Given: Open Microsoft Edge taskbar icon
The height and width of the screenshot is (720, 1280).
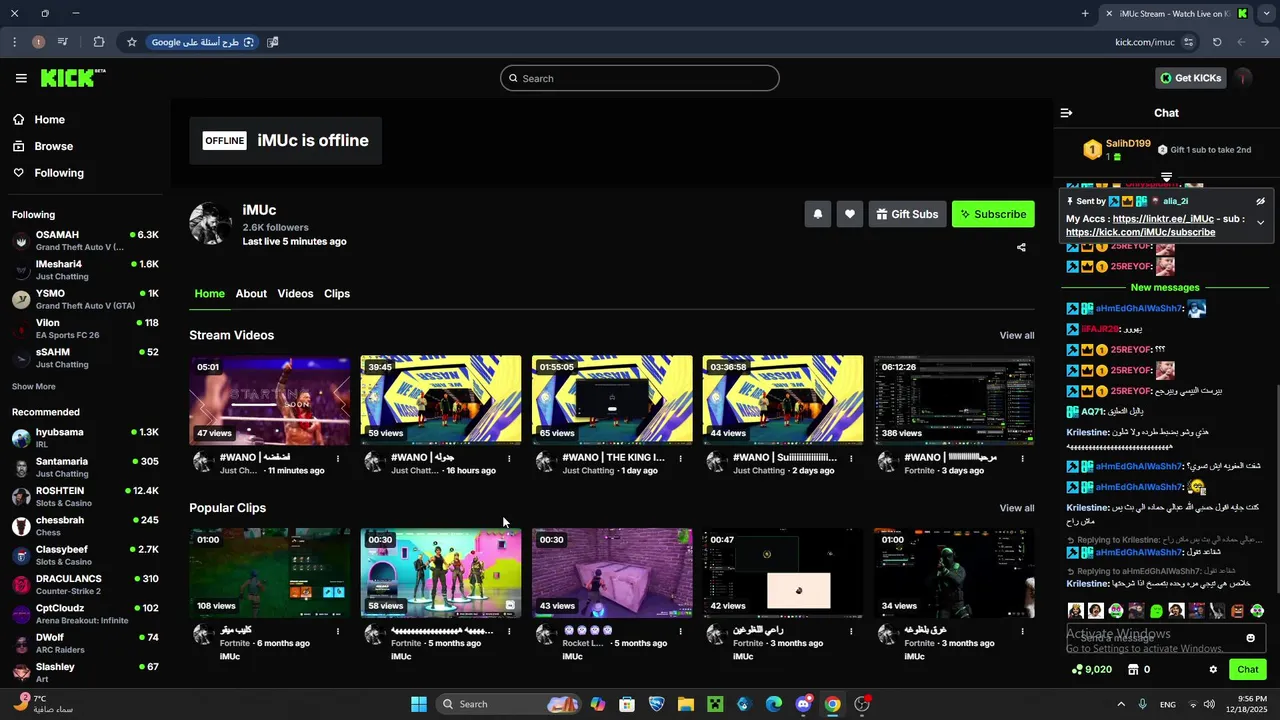Looking at the screenshot, I should point(774,704).
